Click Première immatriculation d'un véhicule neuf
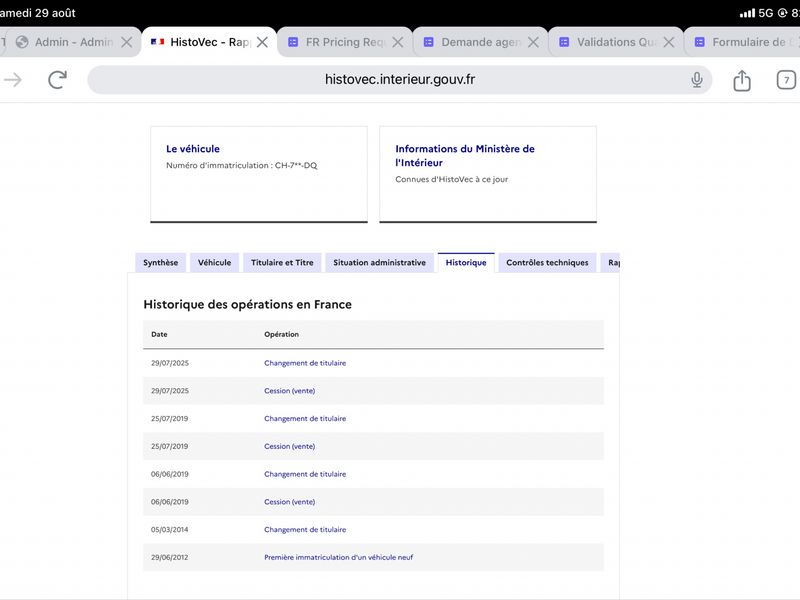The width and height of the screenshot is (800, 600). [x=339, y=558]
